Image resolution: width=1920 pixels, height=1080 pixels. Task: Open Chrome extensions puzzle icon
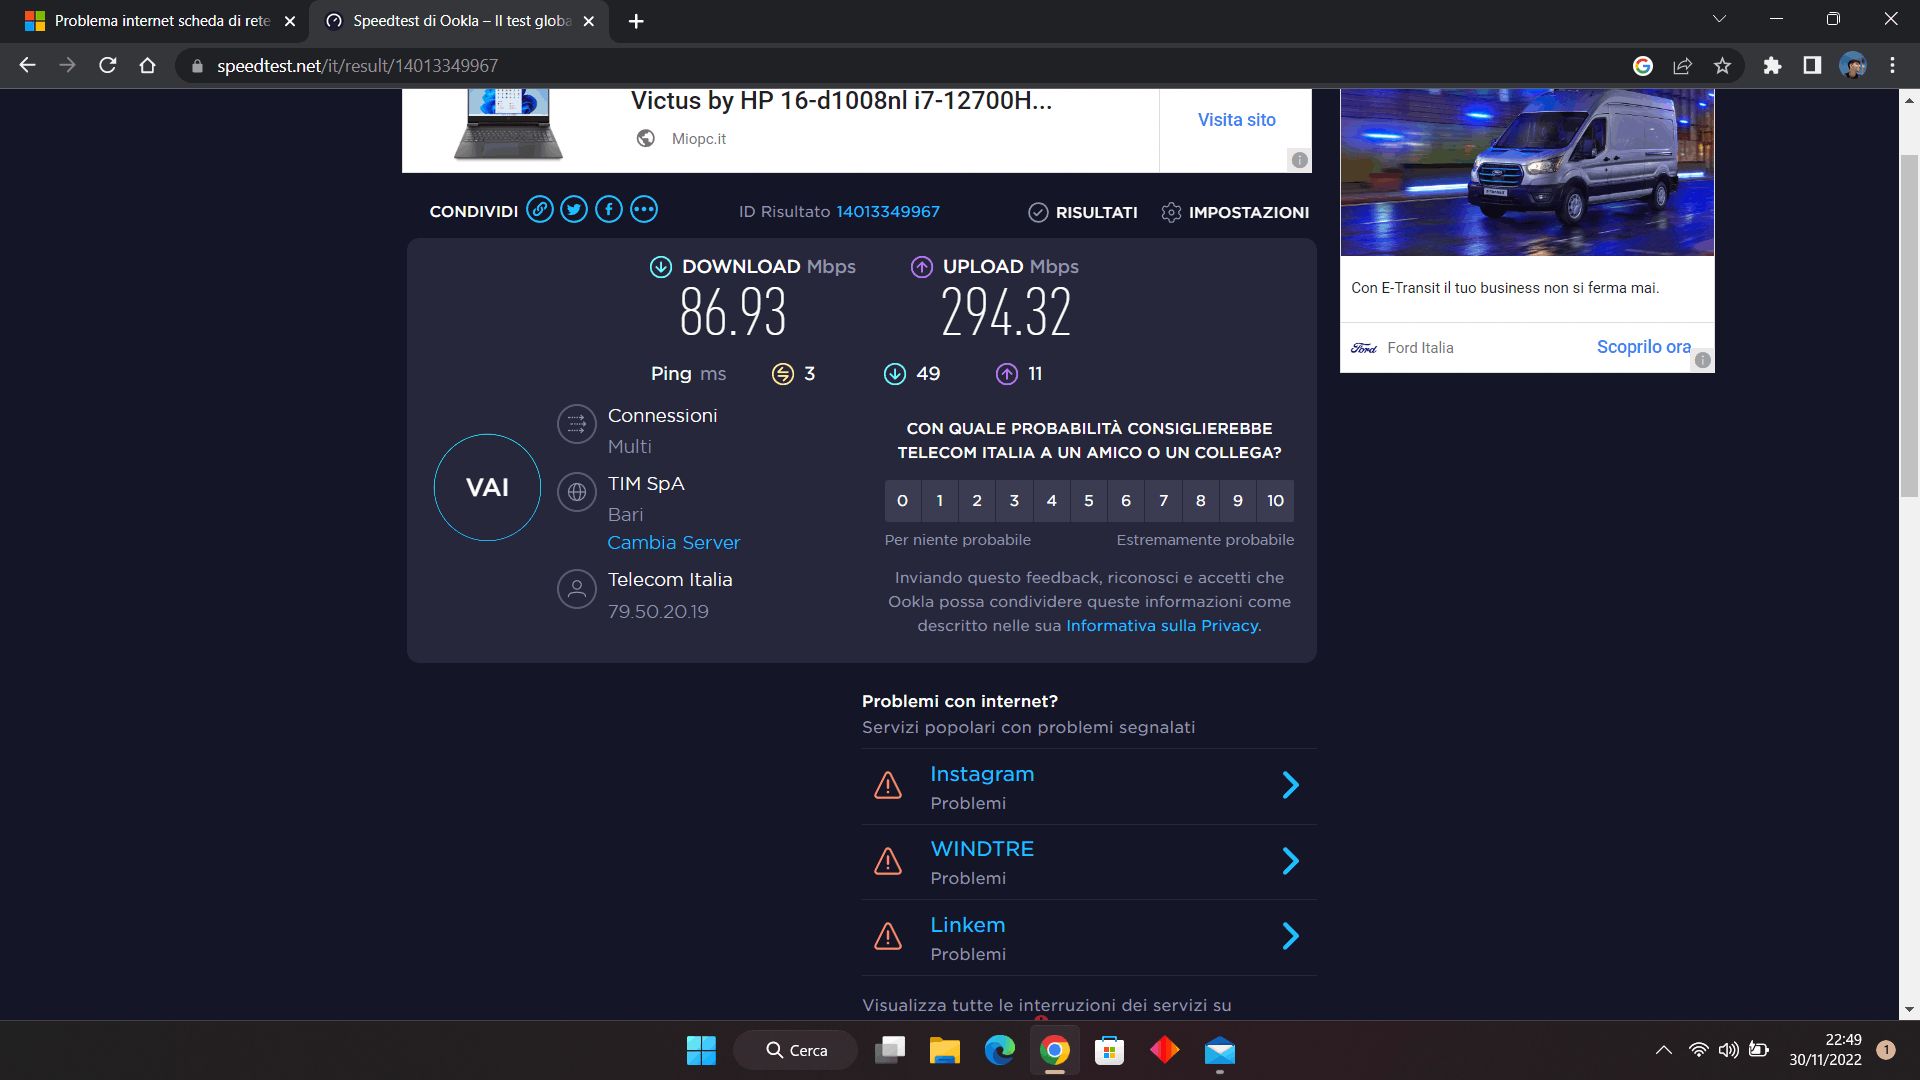(1772, 66)
